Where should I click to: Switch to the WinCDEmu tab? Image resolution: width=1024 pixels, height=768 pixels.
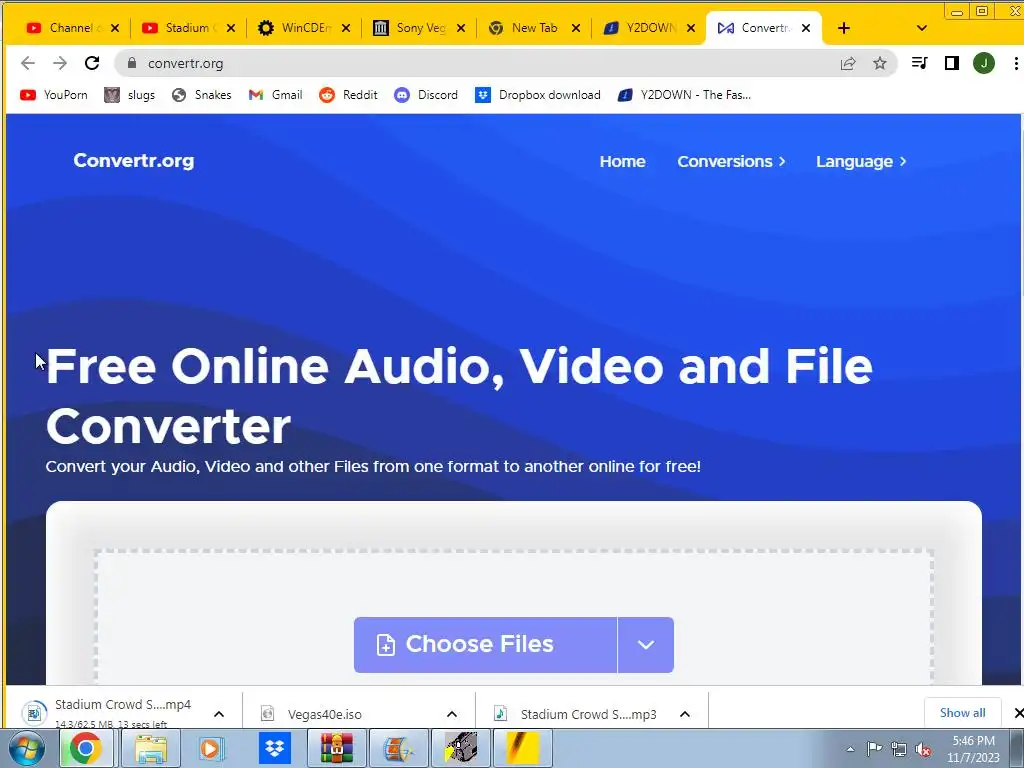pyautogui.click(x=302, y=28)
